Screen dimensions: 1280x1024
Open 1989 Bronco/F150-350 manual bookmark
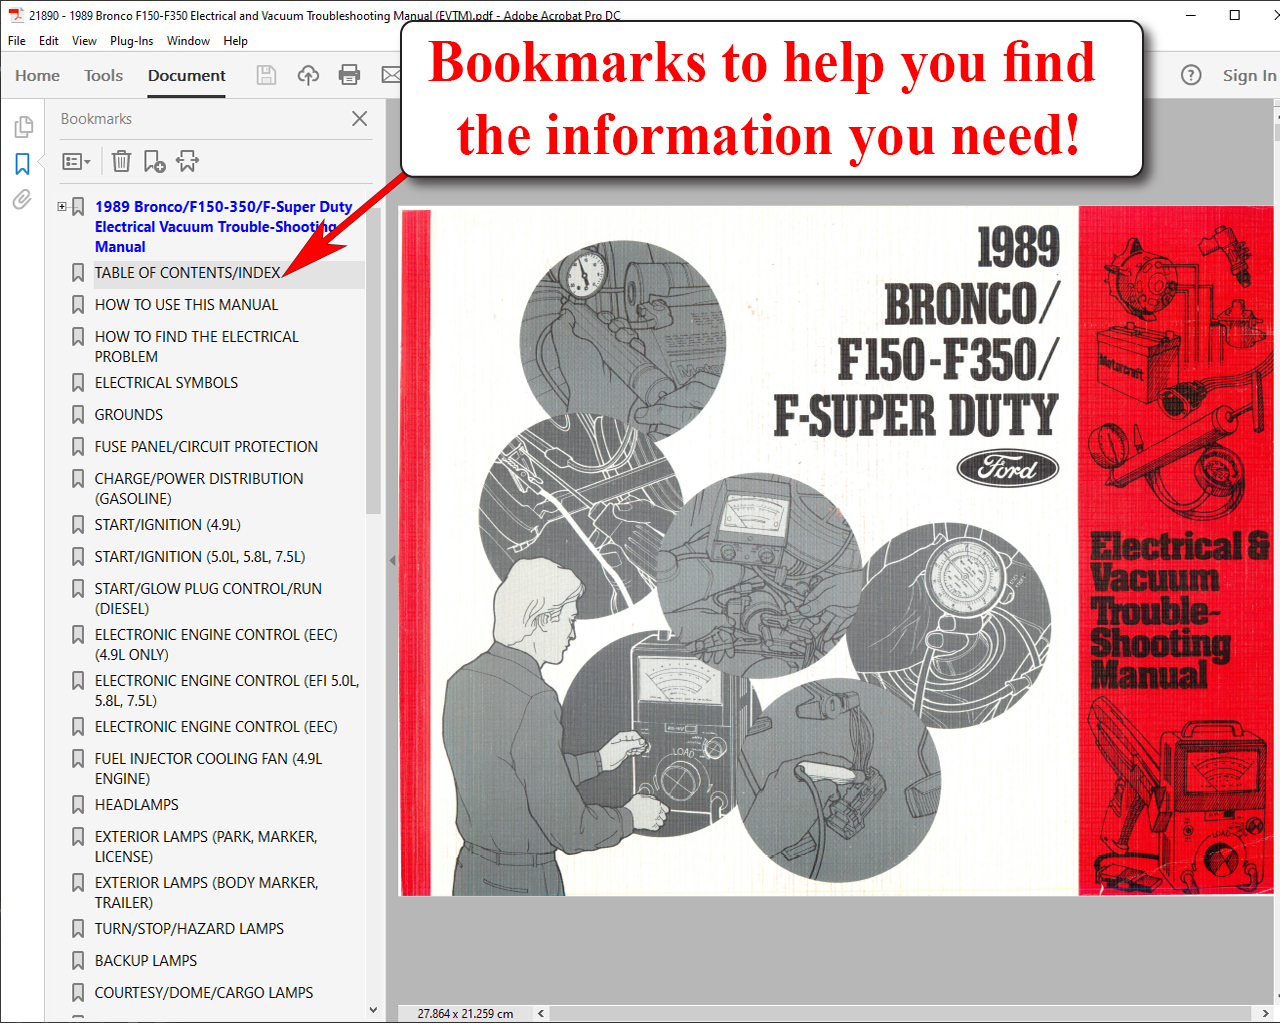(x=223, y=227)
